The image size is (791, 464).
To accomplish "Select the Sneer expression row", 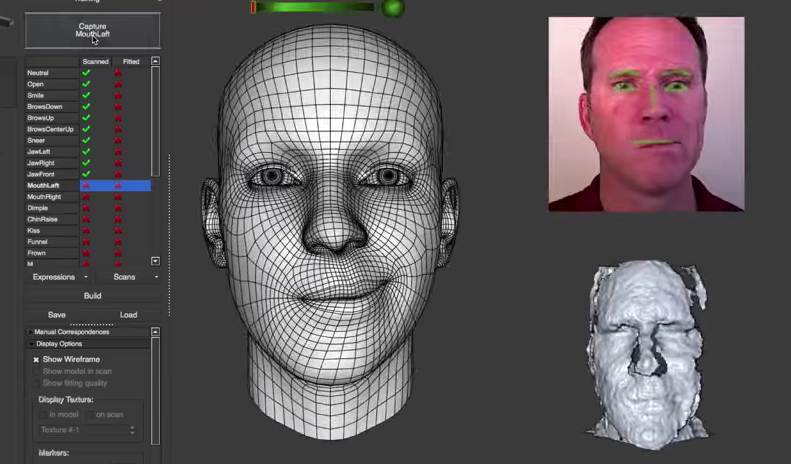I will click(x=88, y=140).
